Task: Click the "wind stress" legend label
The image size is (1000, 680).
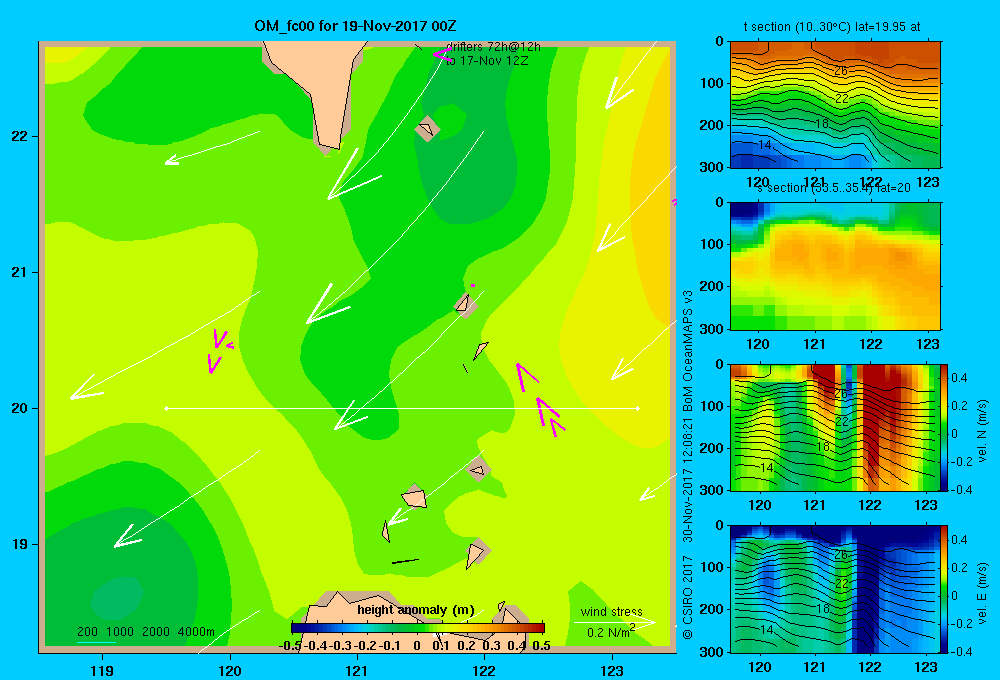Action: click(x=612, y=611)
